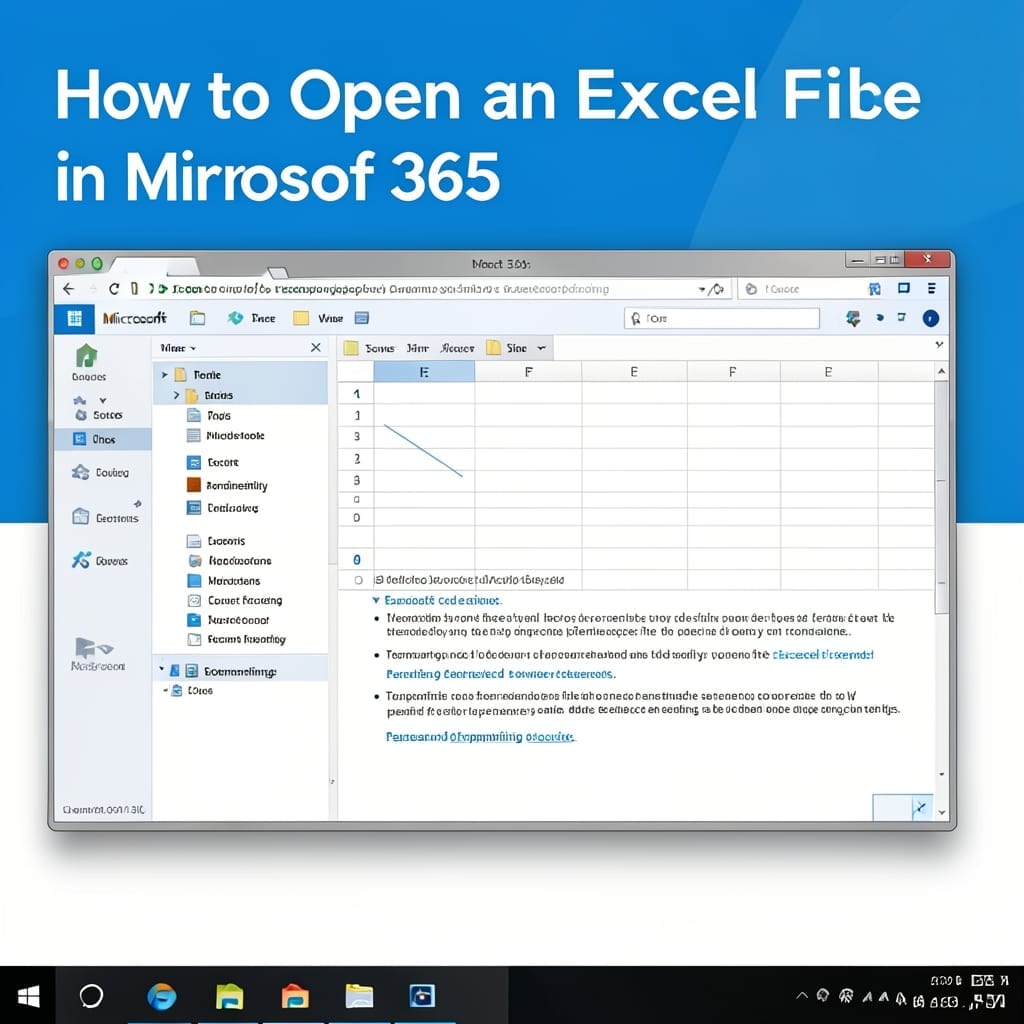Open the underlined blue link at bottom
Image resolution: width=1024 pixels, height=1024 pixels.
pyautogui.click(x=480, y=737)
